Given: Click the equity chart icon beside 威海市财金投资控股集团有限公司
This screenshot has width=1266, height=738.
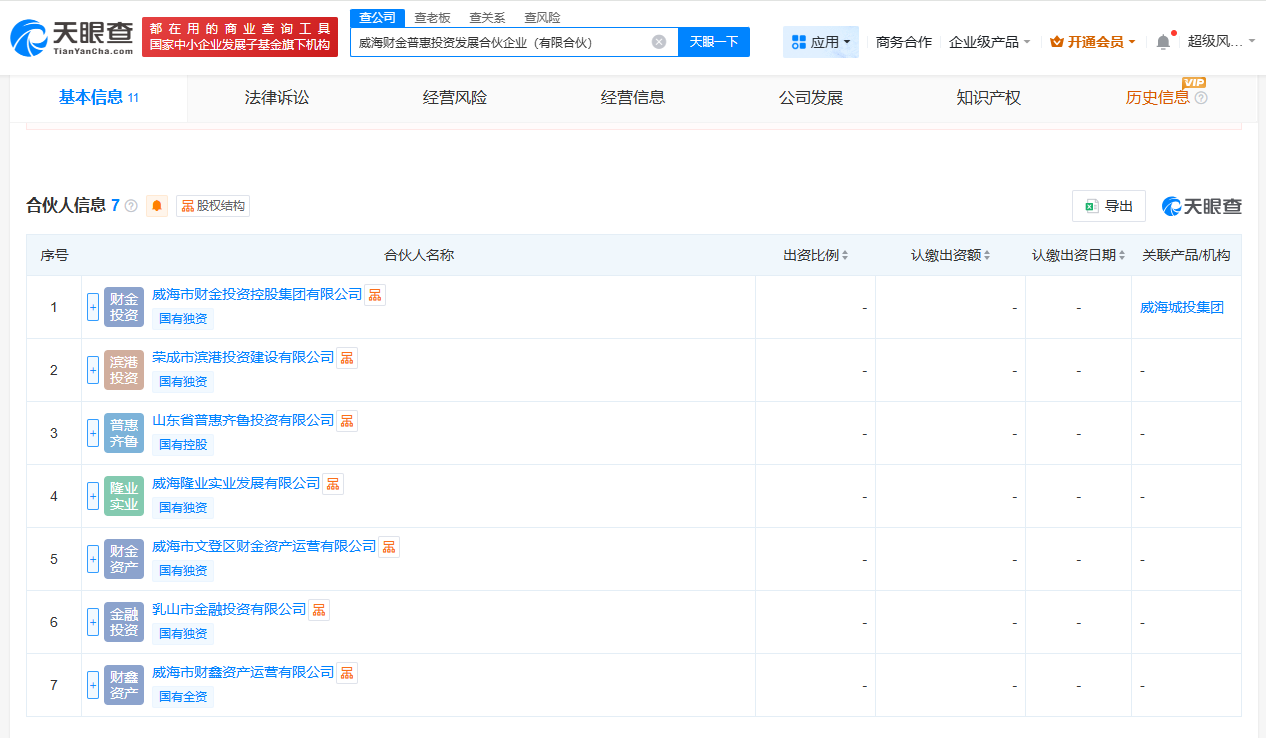Looking at the screenshot, I should 374,294.
